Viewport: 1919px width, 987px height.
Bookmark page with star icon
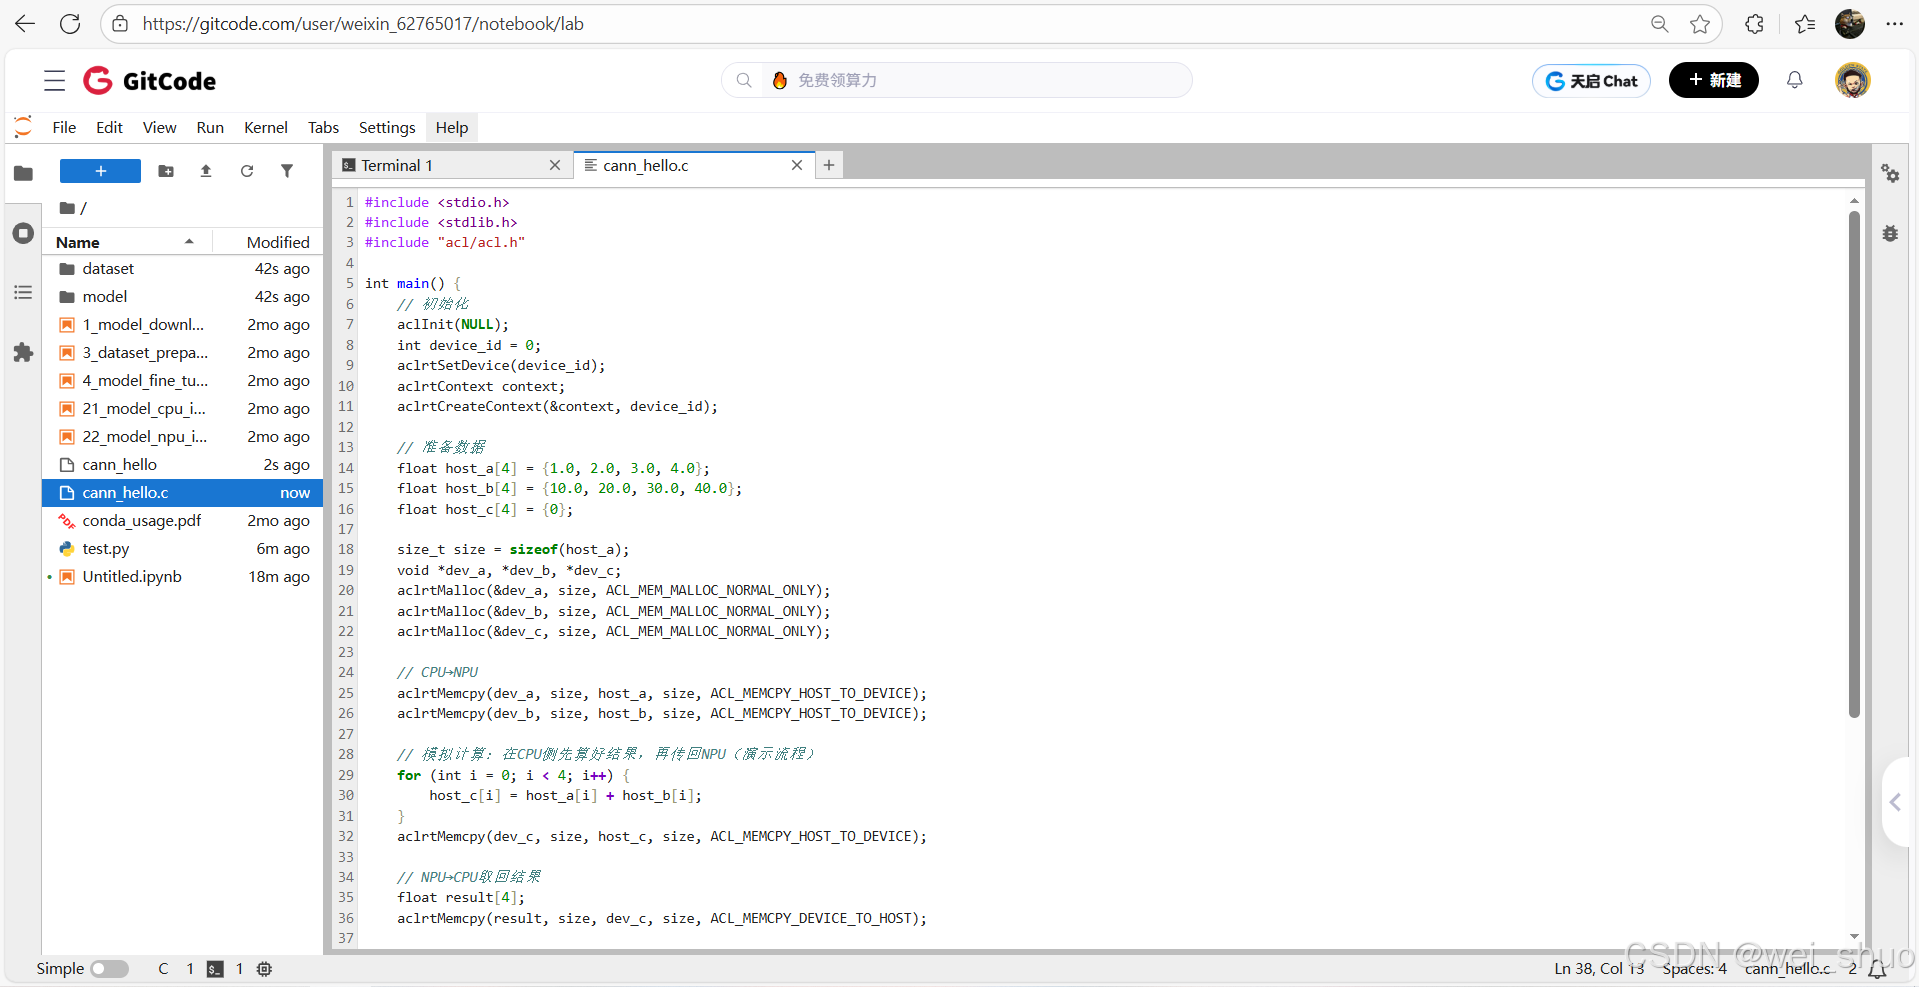click(x=1700, y=24)
